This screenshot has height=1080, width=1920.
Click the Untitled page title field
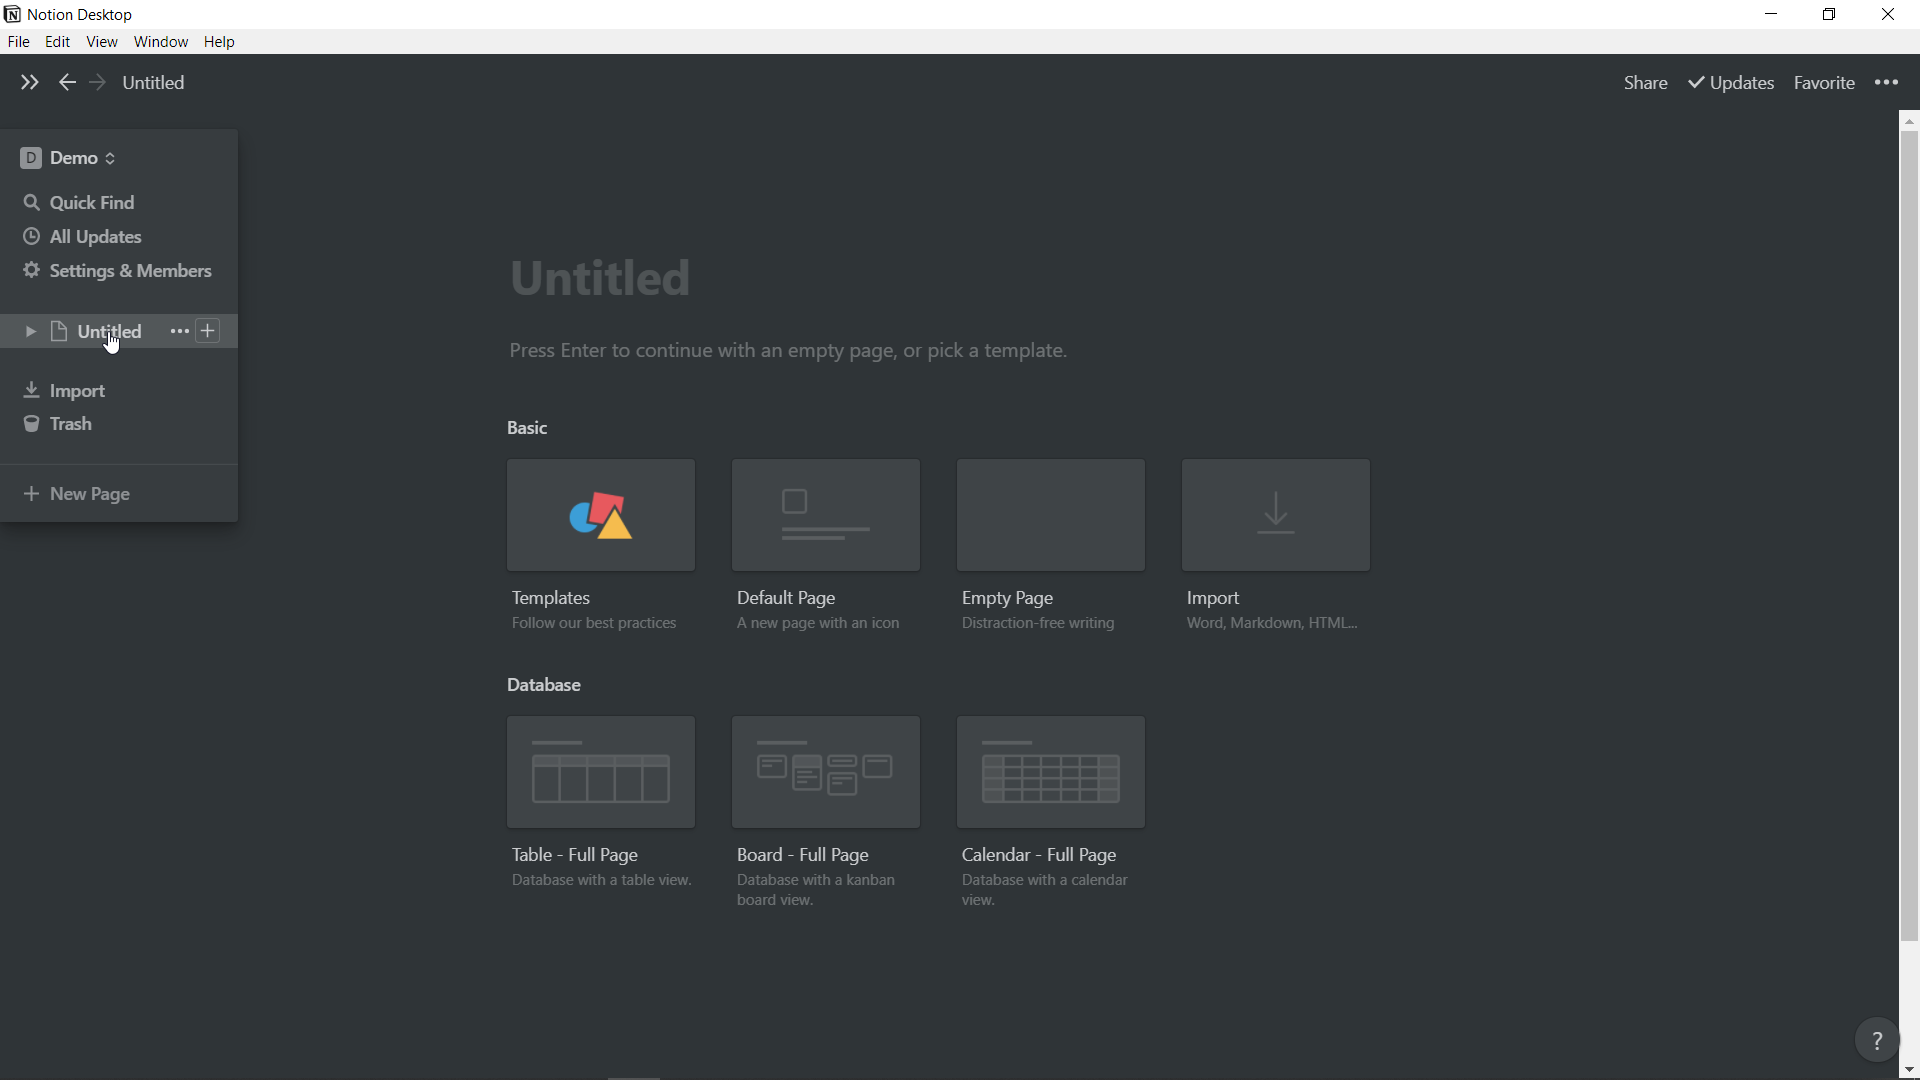[x=601, y=277]
